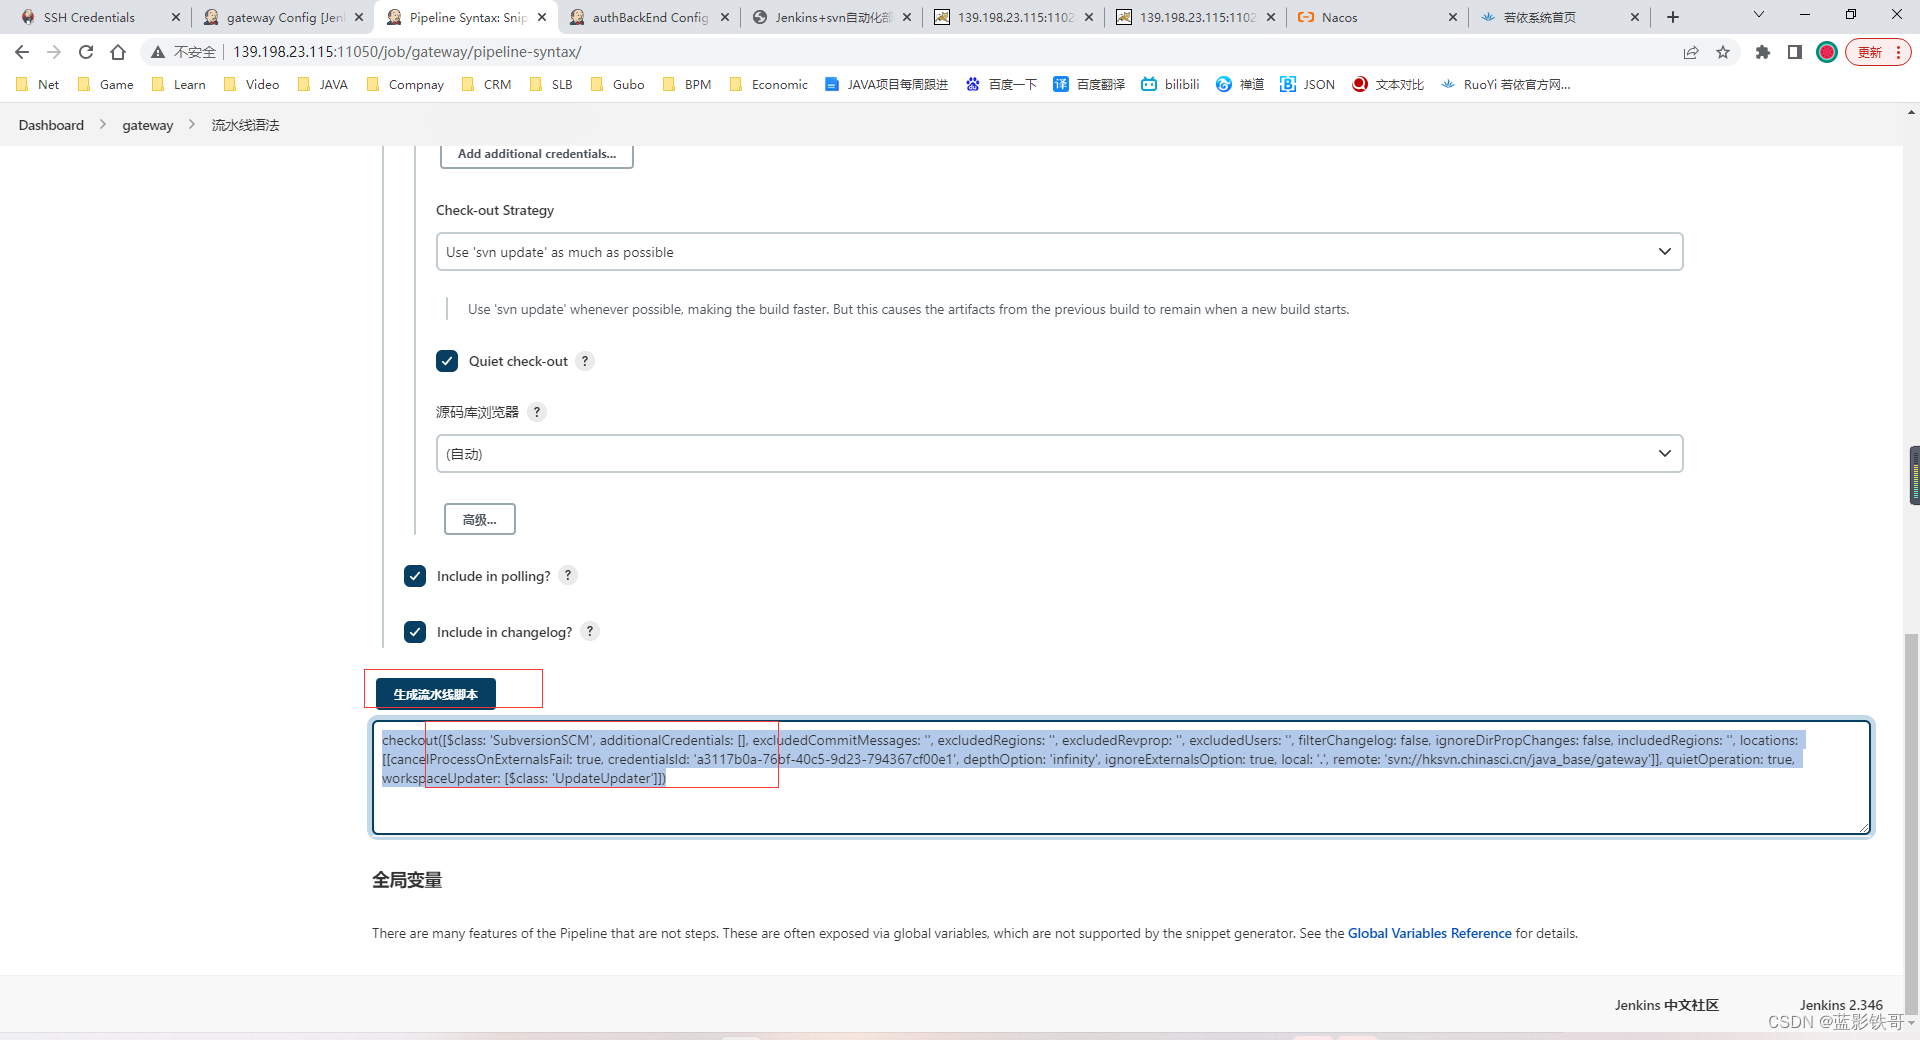Open the browser home page
The height and width of the screenshot is (1040, 1920).
(118, 52)
